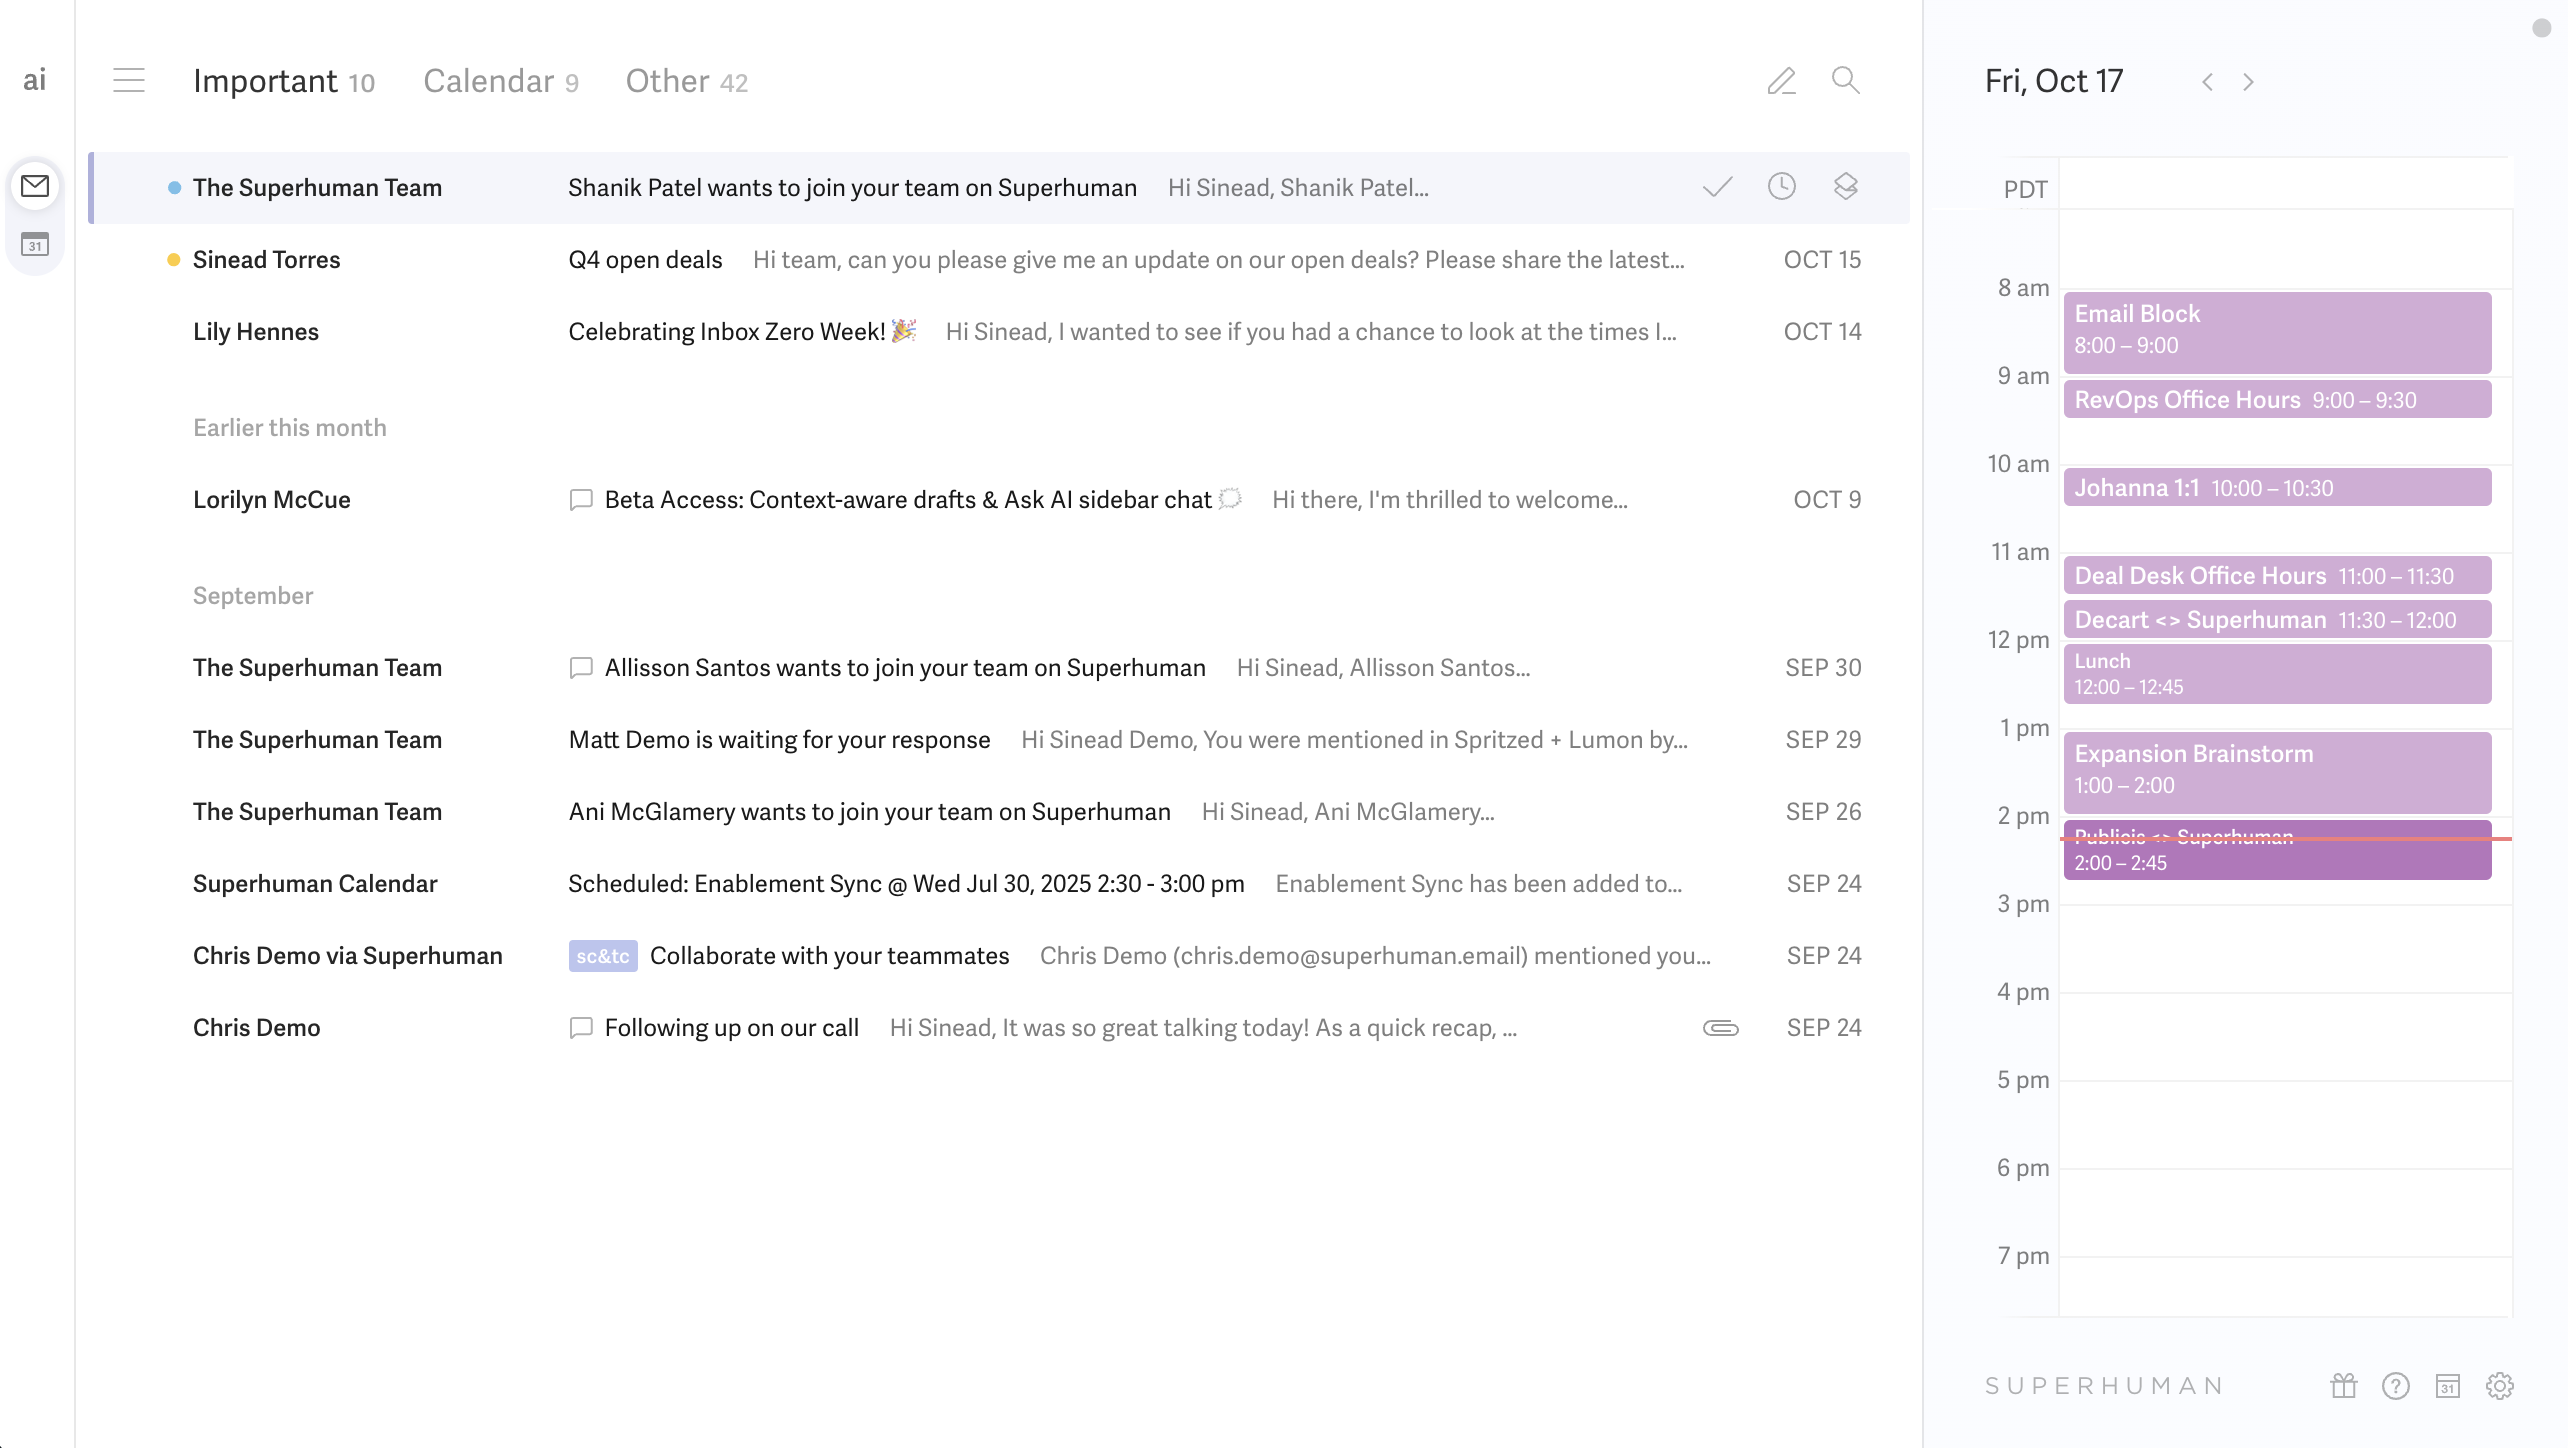Image resolution: width=2568 pixels, height=1448 pixels.
Task: Open the help question mark icon
Action: [x=2395, y=1385]
